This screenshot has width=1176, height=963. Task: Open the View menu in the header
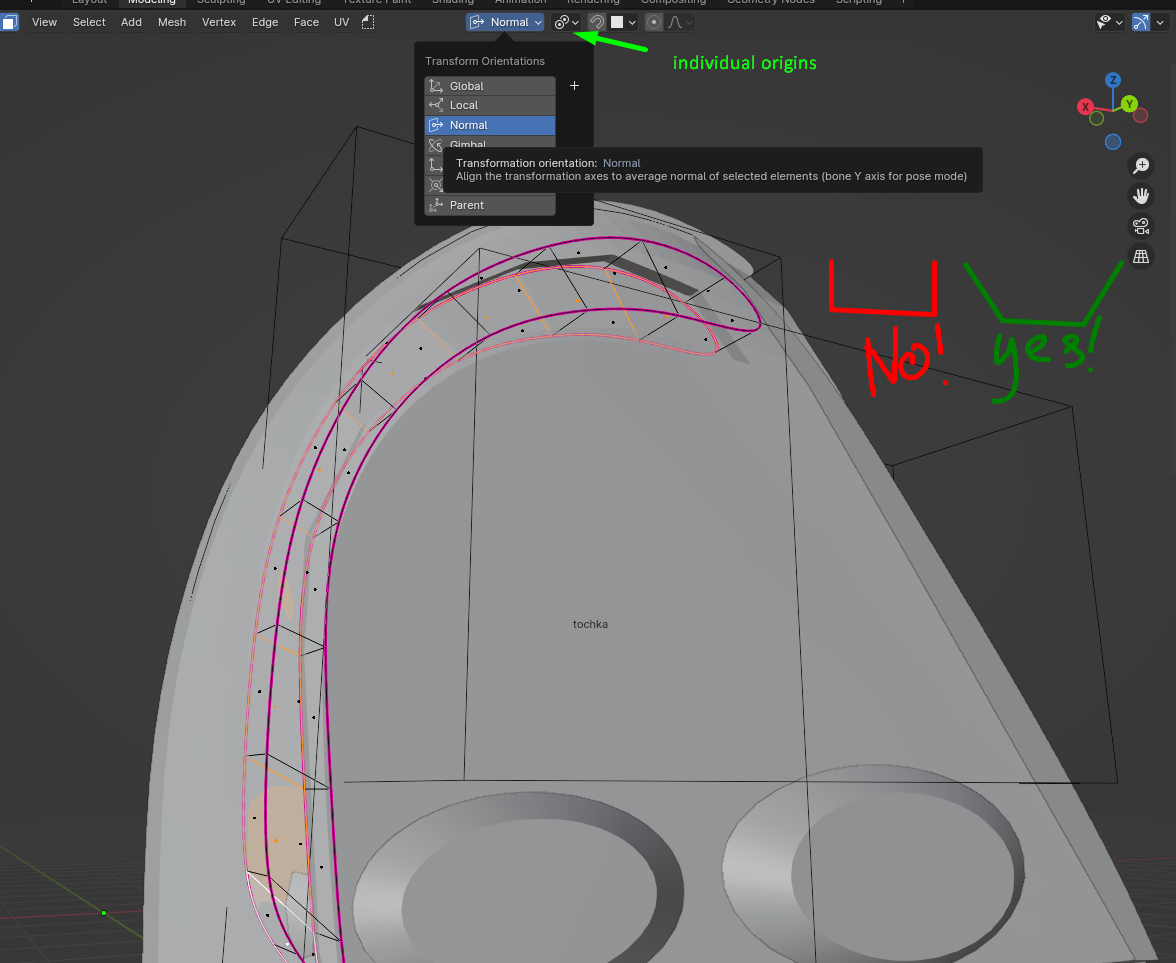44,22
